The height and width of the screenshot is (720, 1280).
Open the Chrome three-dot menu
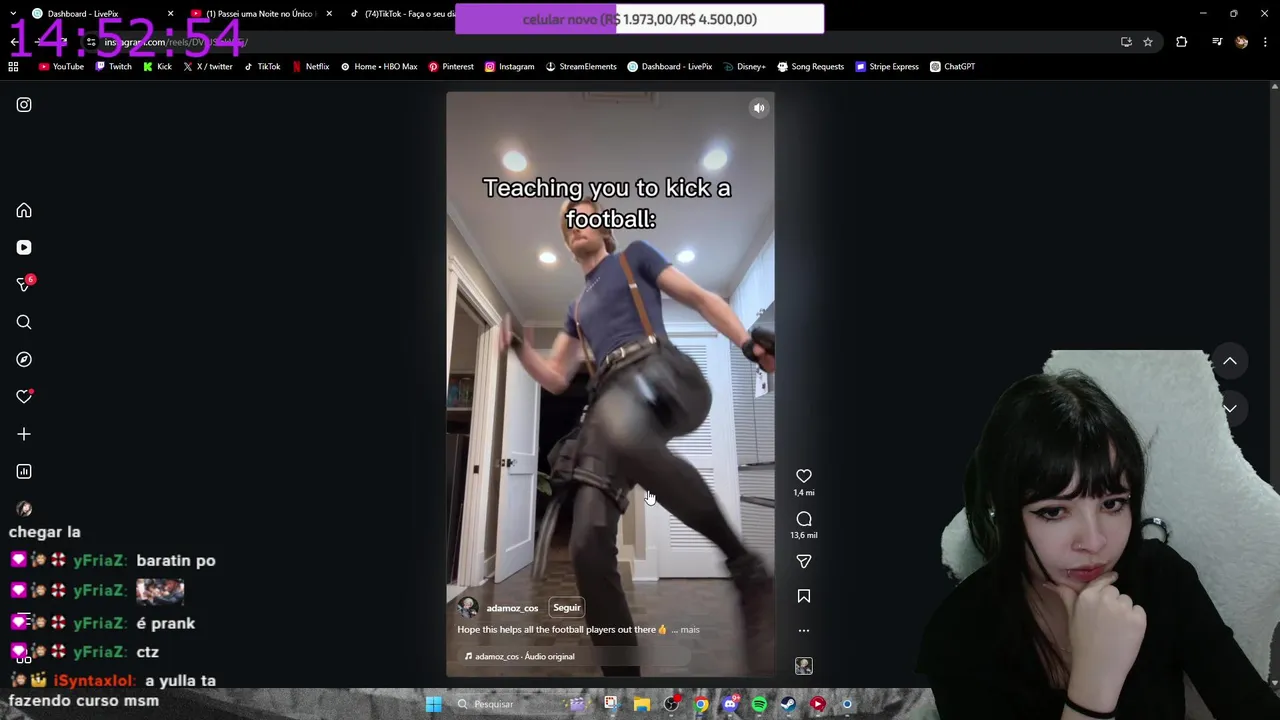[x=1266, y=42]
